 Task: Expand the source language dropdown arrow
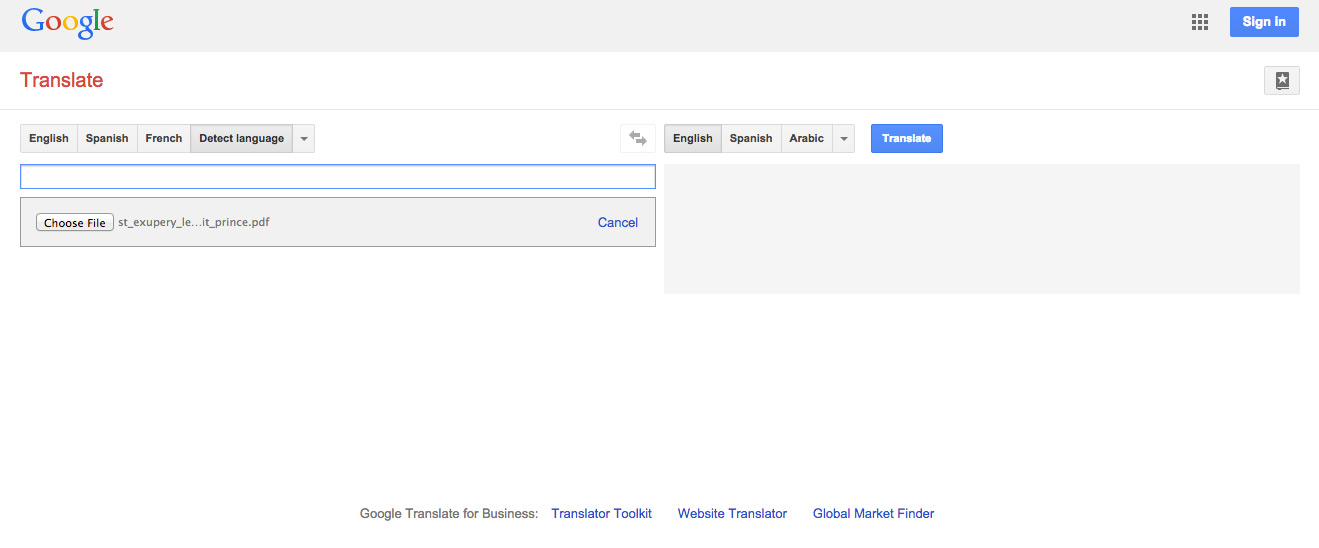tap(304, 139)
